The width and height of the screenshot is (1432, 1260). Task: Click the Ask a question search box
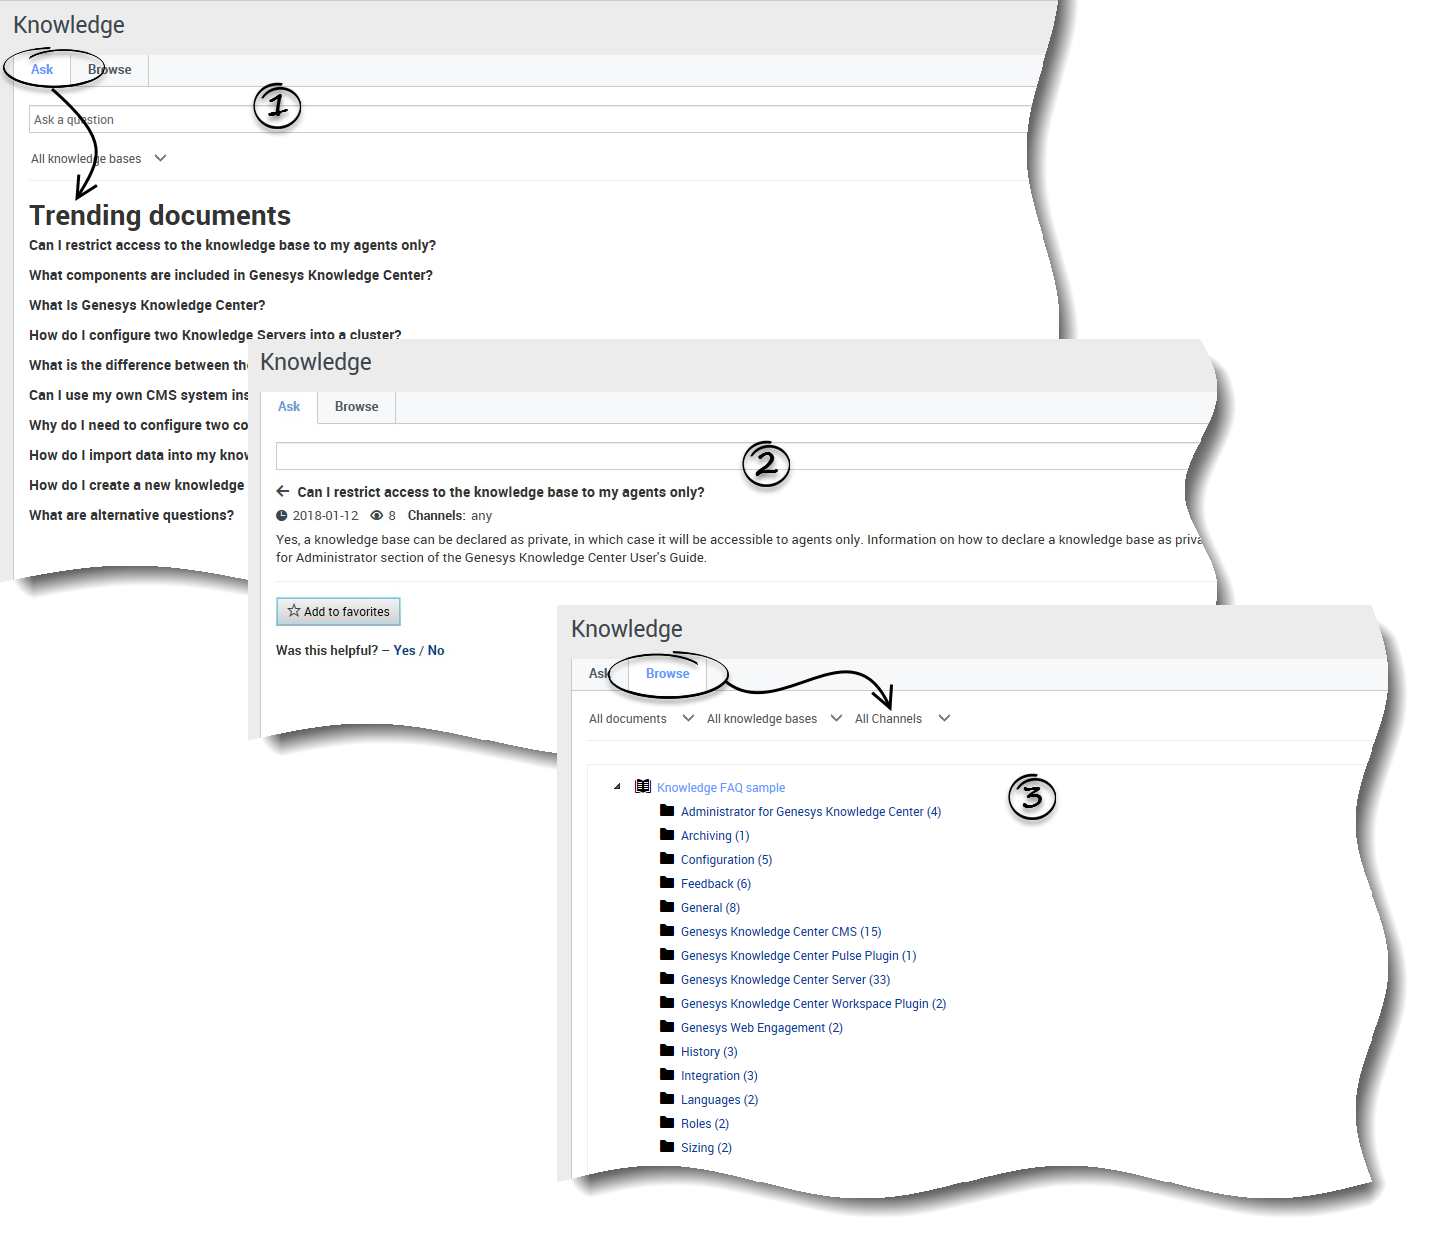pos(300,118)
